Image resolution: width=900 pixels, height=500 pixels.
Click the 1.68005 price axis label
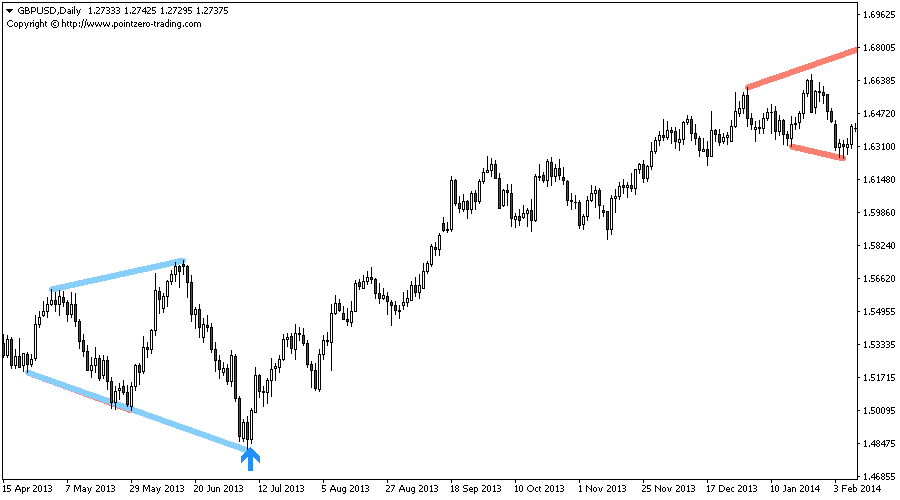[878, 48]
